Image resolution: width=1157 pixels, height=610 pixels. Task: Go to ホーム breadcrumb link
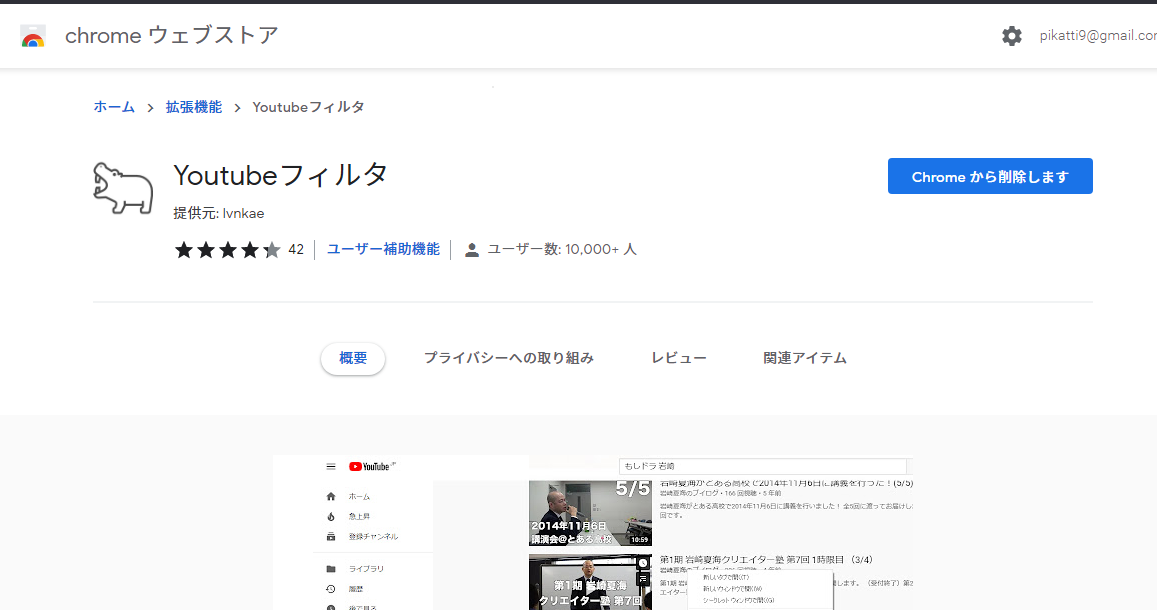pyautogui.click(x=114, y=107)
